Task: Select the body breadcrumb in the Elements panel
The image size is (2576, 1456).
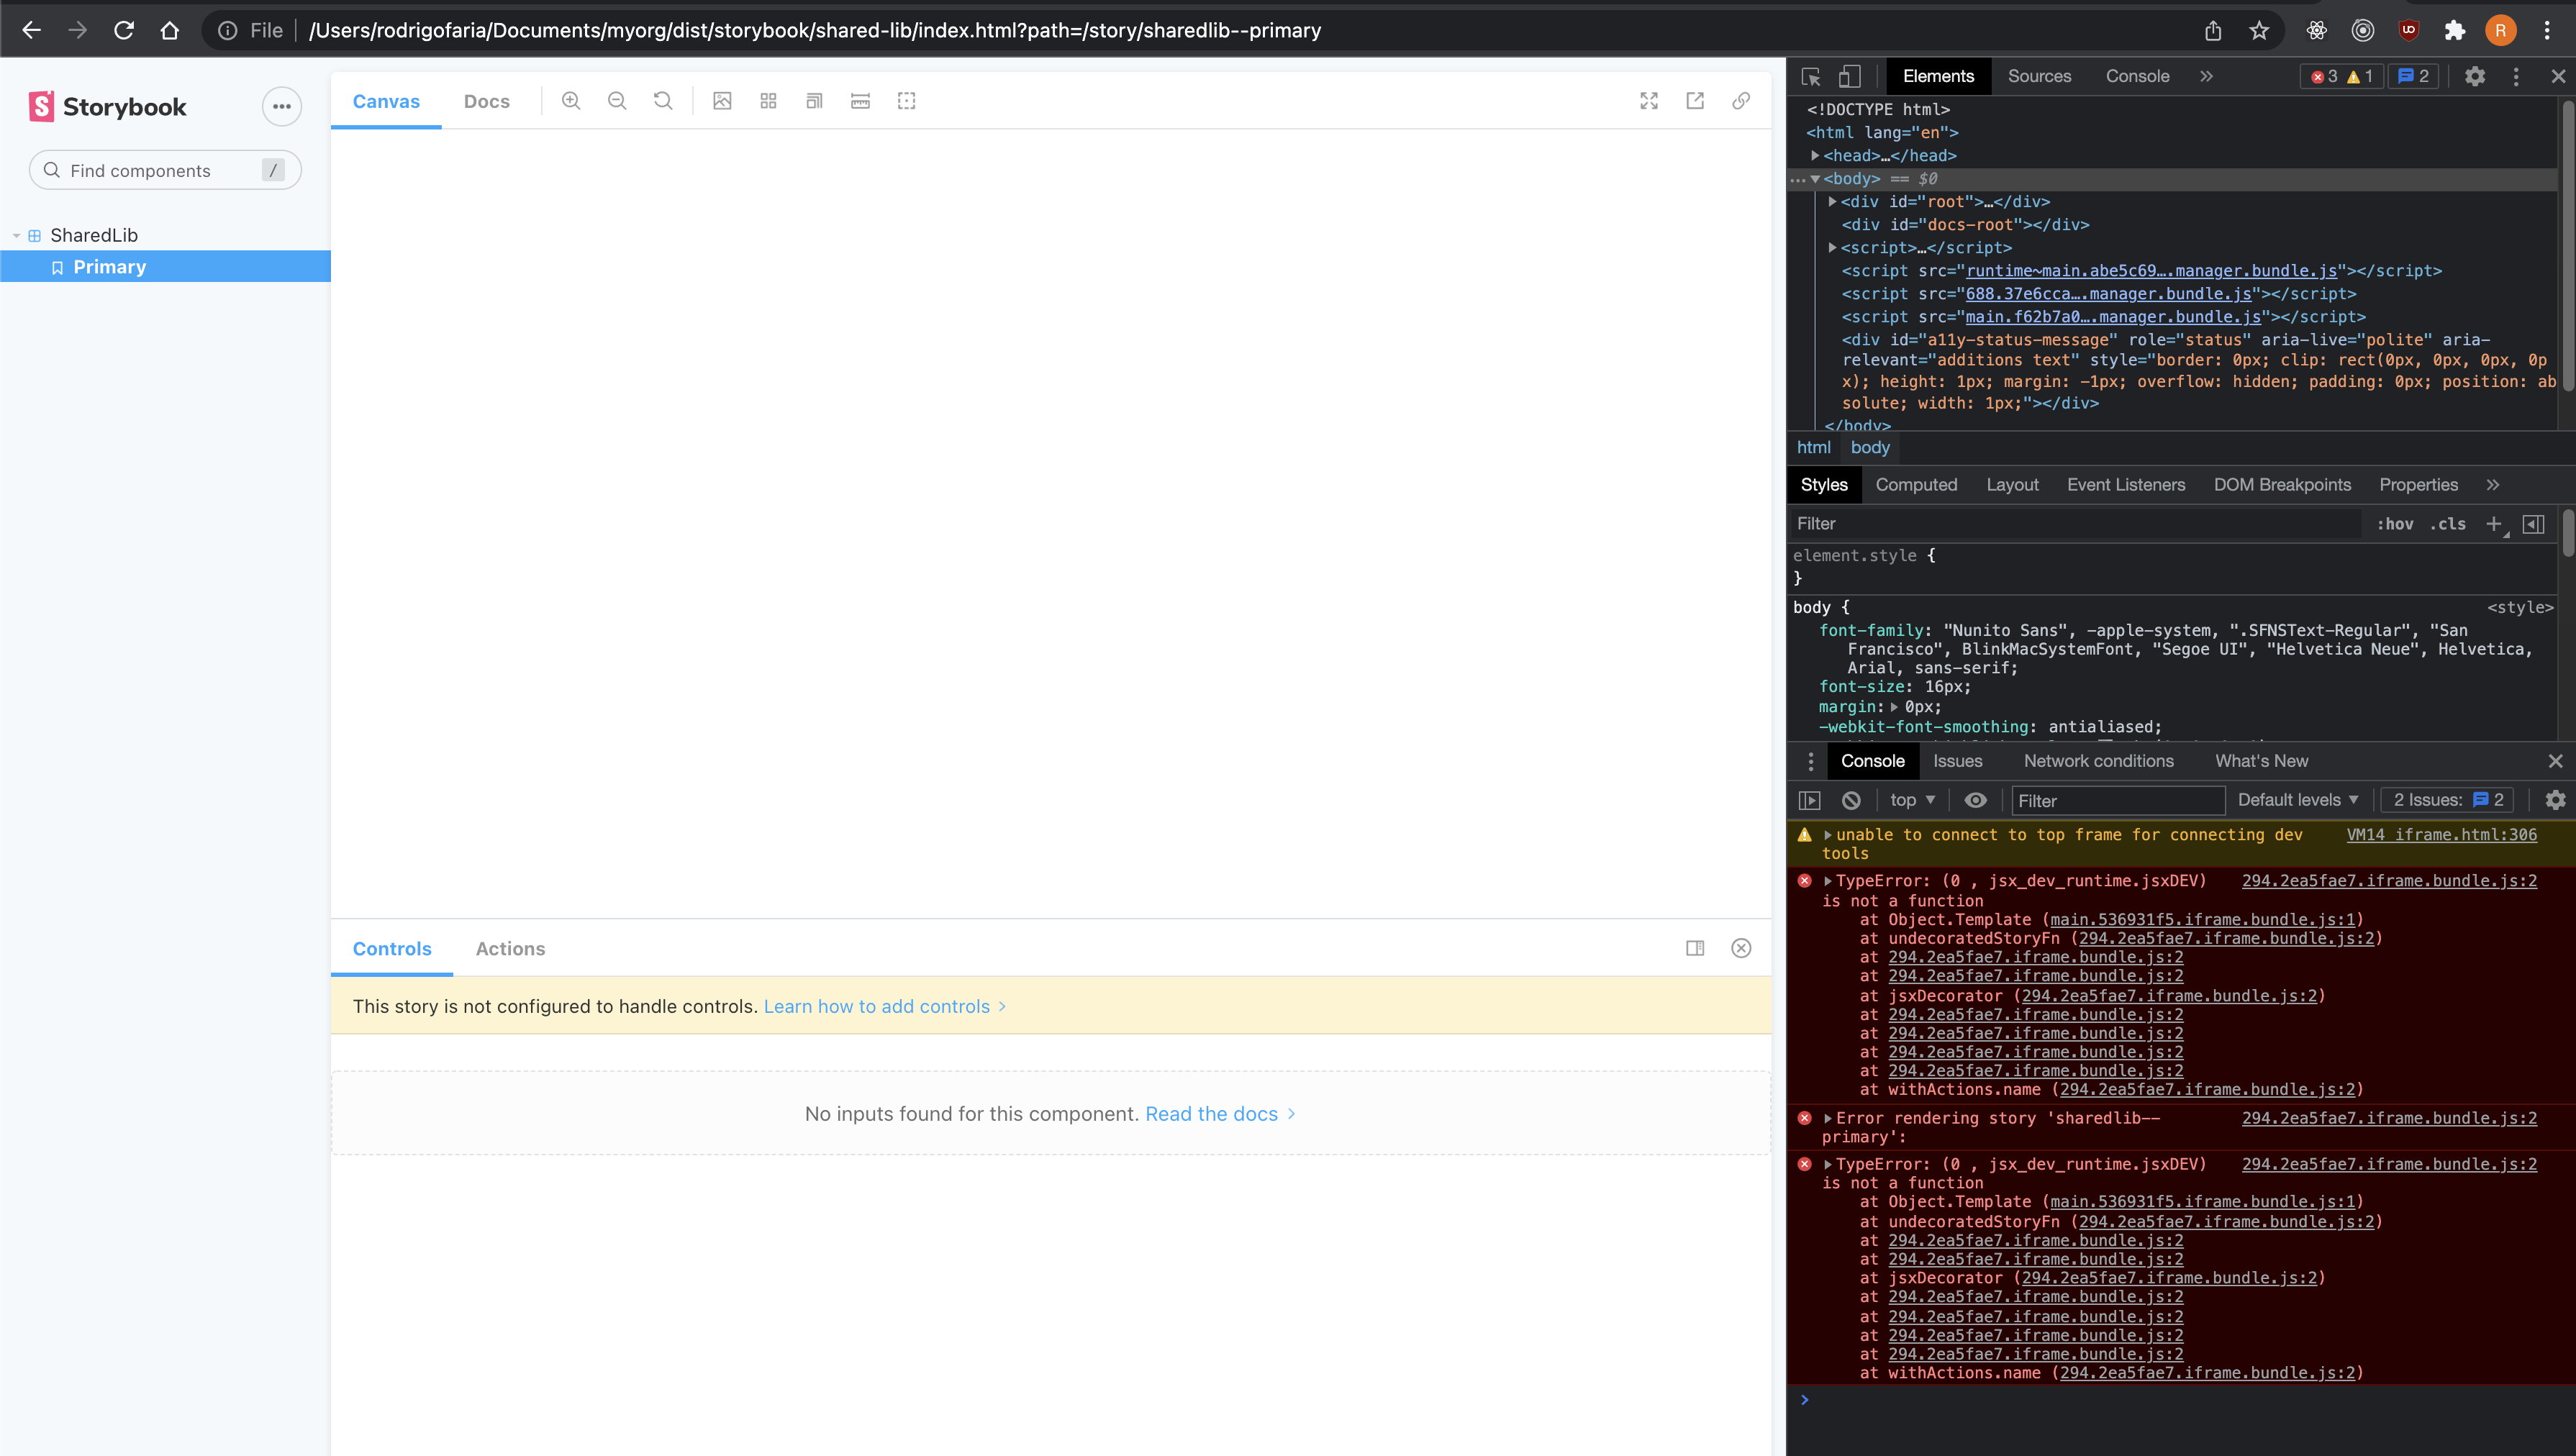Action: (1869, 447)
